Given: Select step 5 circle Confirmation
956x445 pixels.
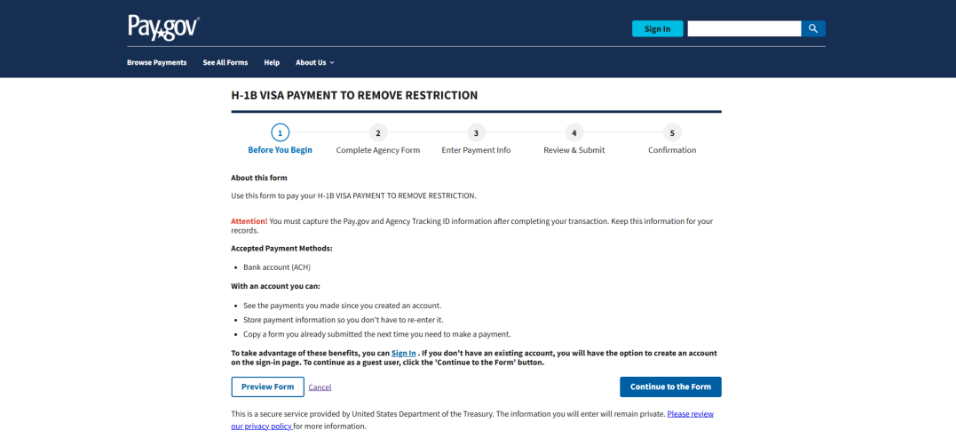Looking at the screenshot, I should [x=672, y=132].
